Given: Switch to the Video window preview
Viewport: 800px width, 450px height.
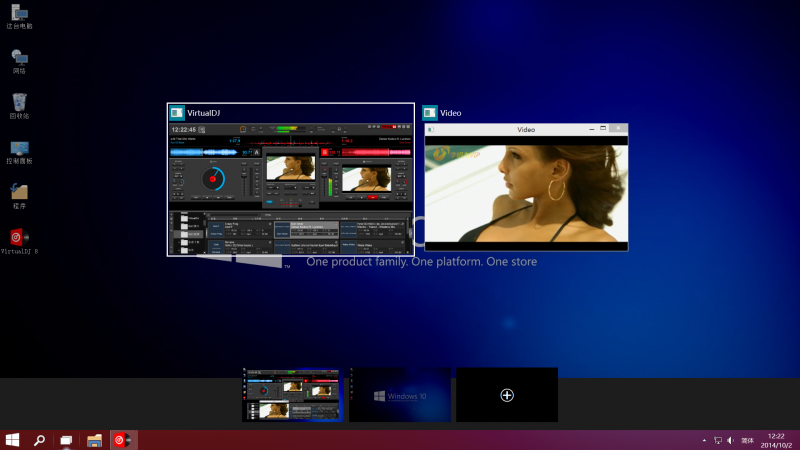Looking at the screenshot, I should pos(526,187).
